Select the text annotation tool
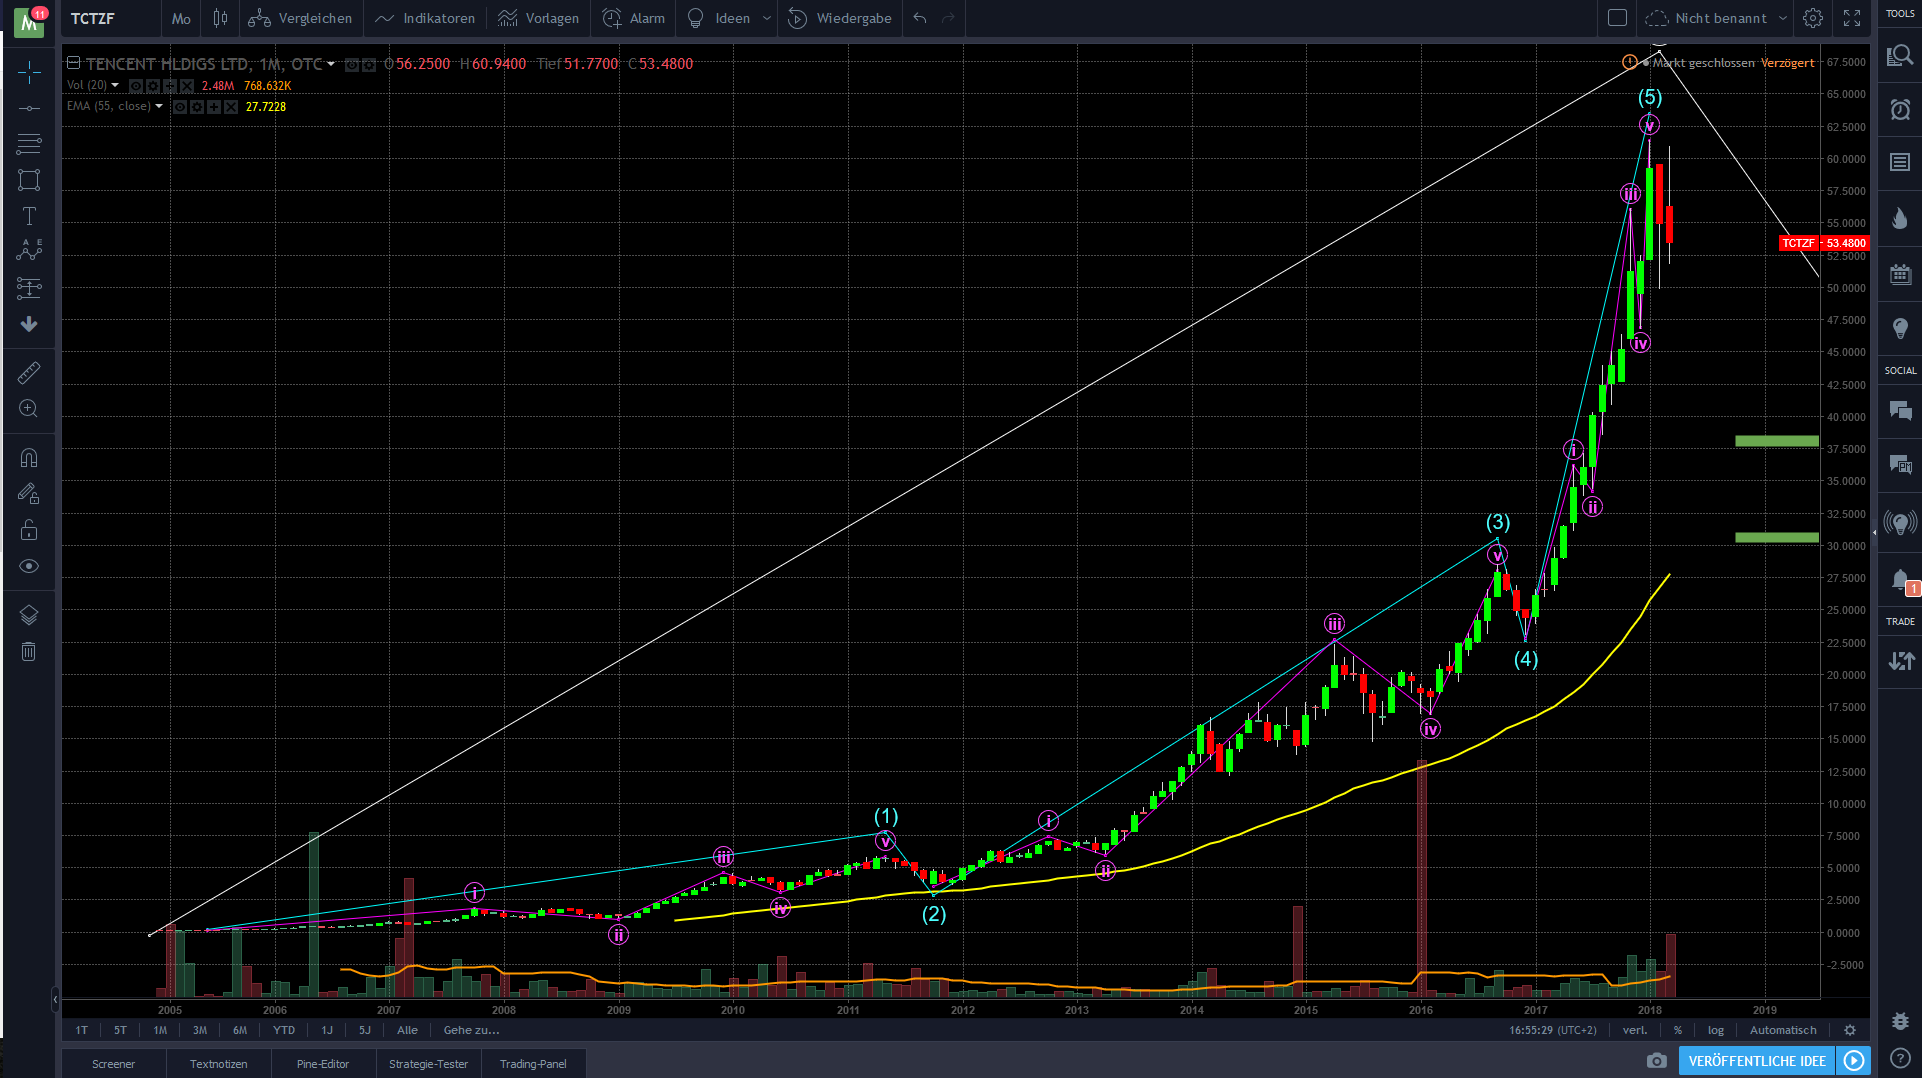The height and width of the screenshot is (1078, 1922). point(29,216)
